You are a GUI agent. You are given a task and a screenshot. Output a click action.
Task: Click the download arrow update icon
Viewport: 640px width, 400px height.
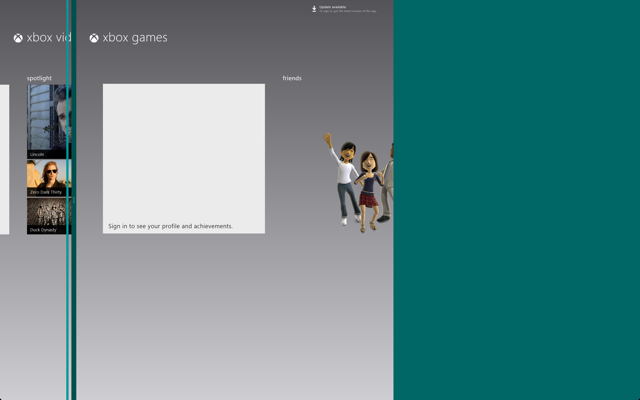(x=314, y=9)
